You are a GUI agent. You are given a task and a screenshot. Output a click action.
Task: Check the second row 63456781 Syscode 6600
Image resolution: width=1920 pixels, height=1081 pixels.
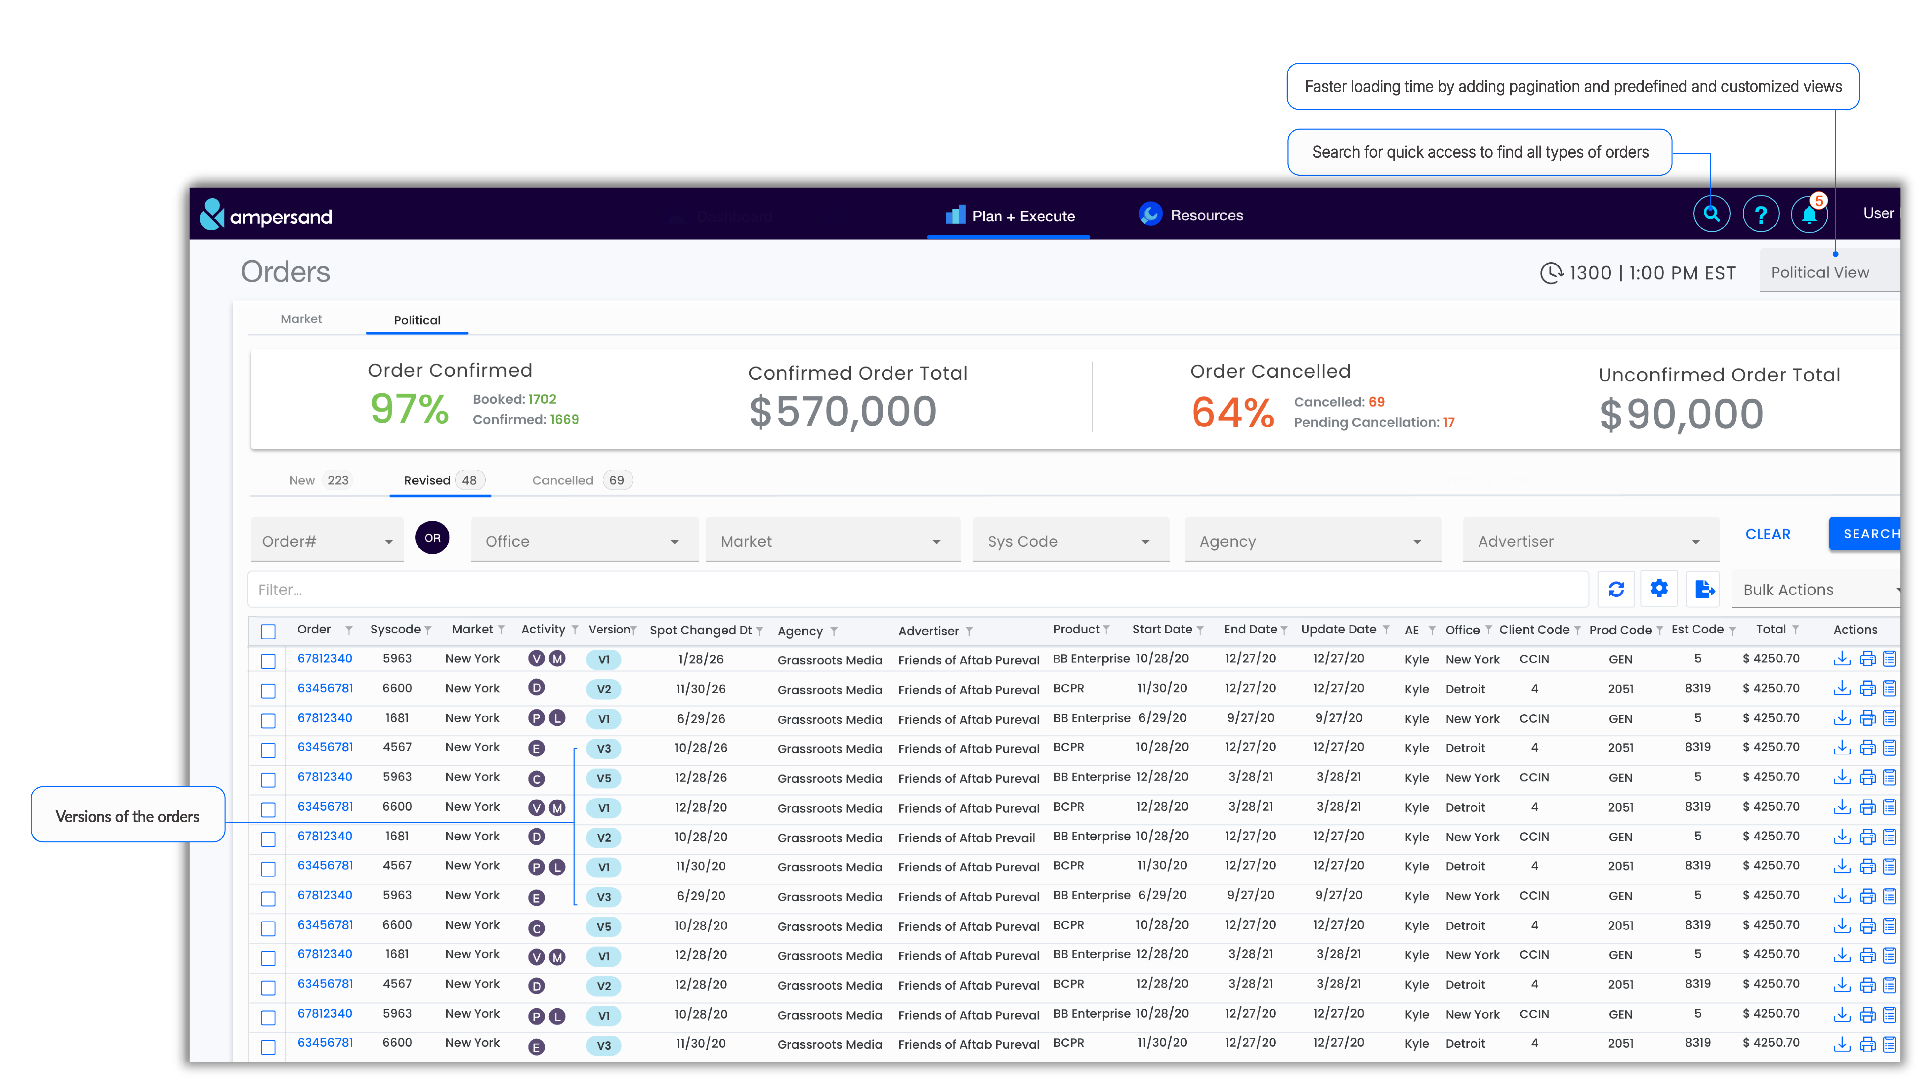click(268, 691)
